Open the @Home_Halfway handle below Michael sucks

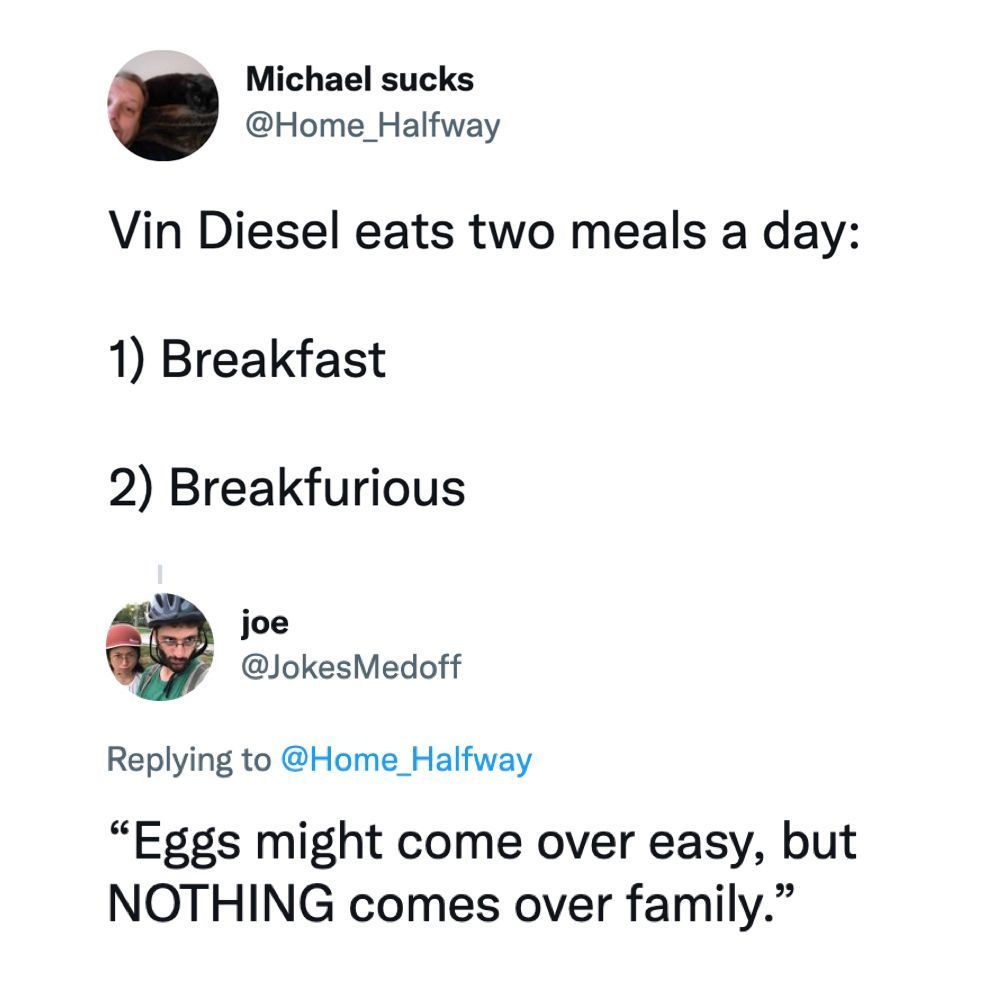click(372, 126)
